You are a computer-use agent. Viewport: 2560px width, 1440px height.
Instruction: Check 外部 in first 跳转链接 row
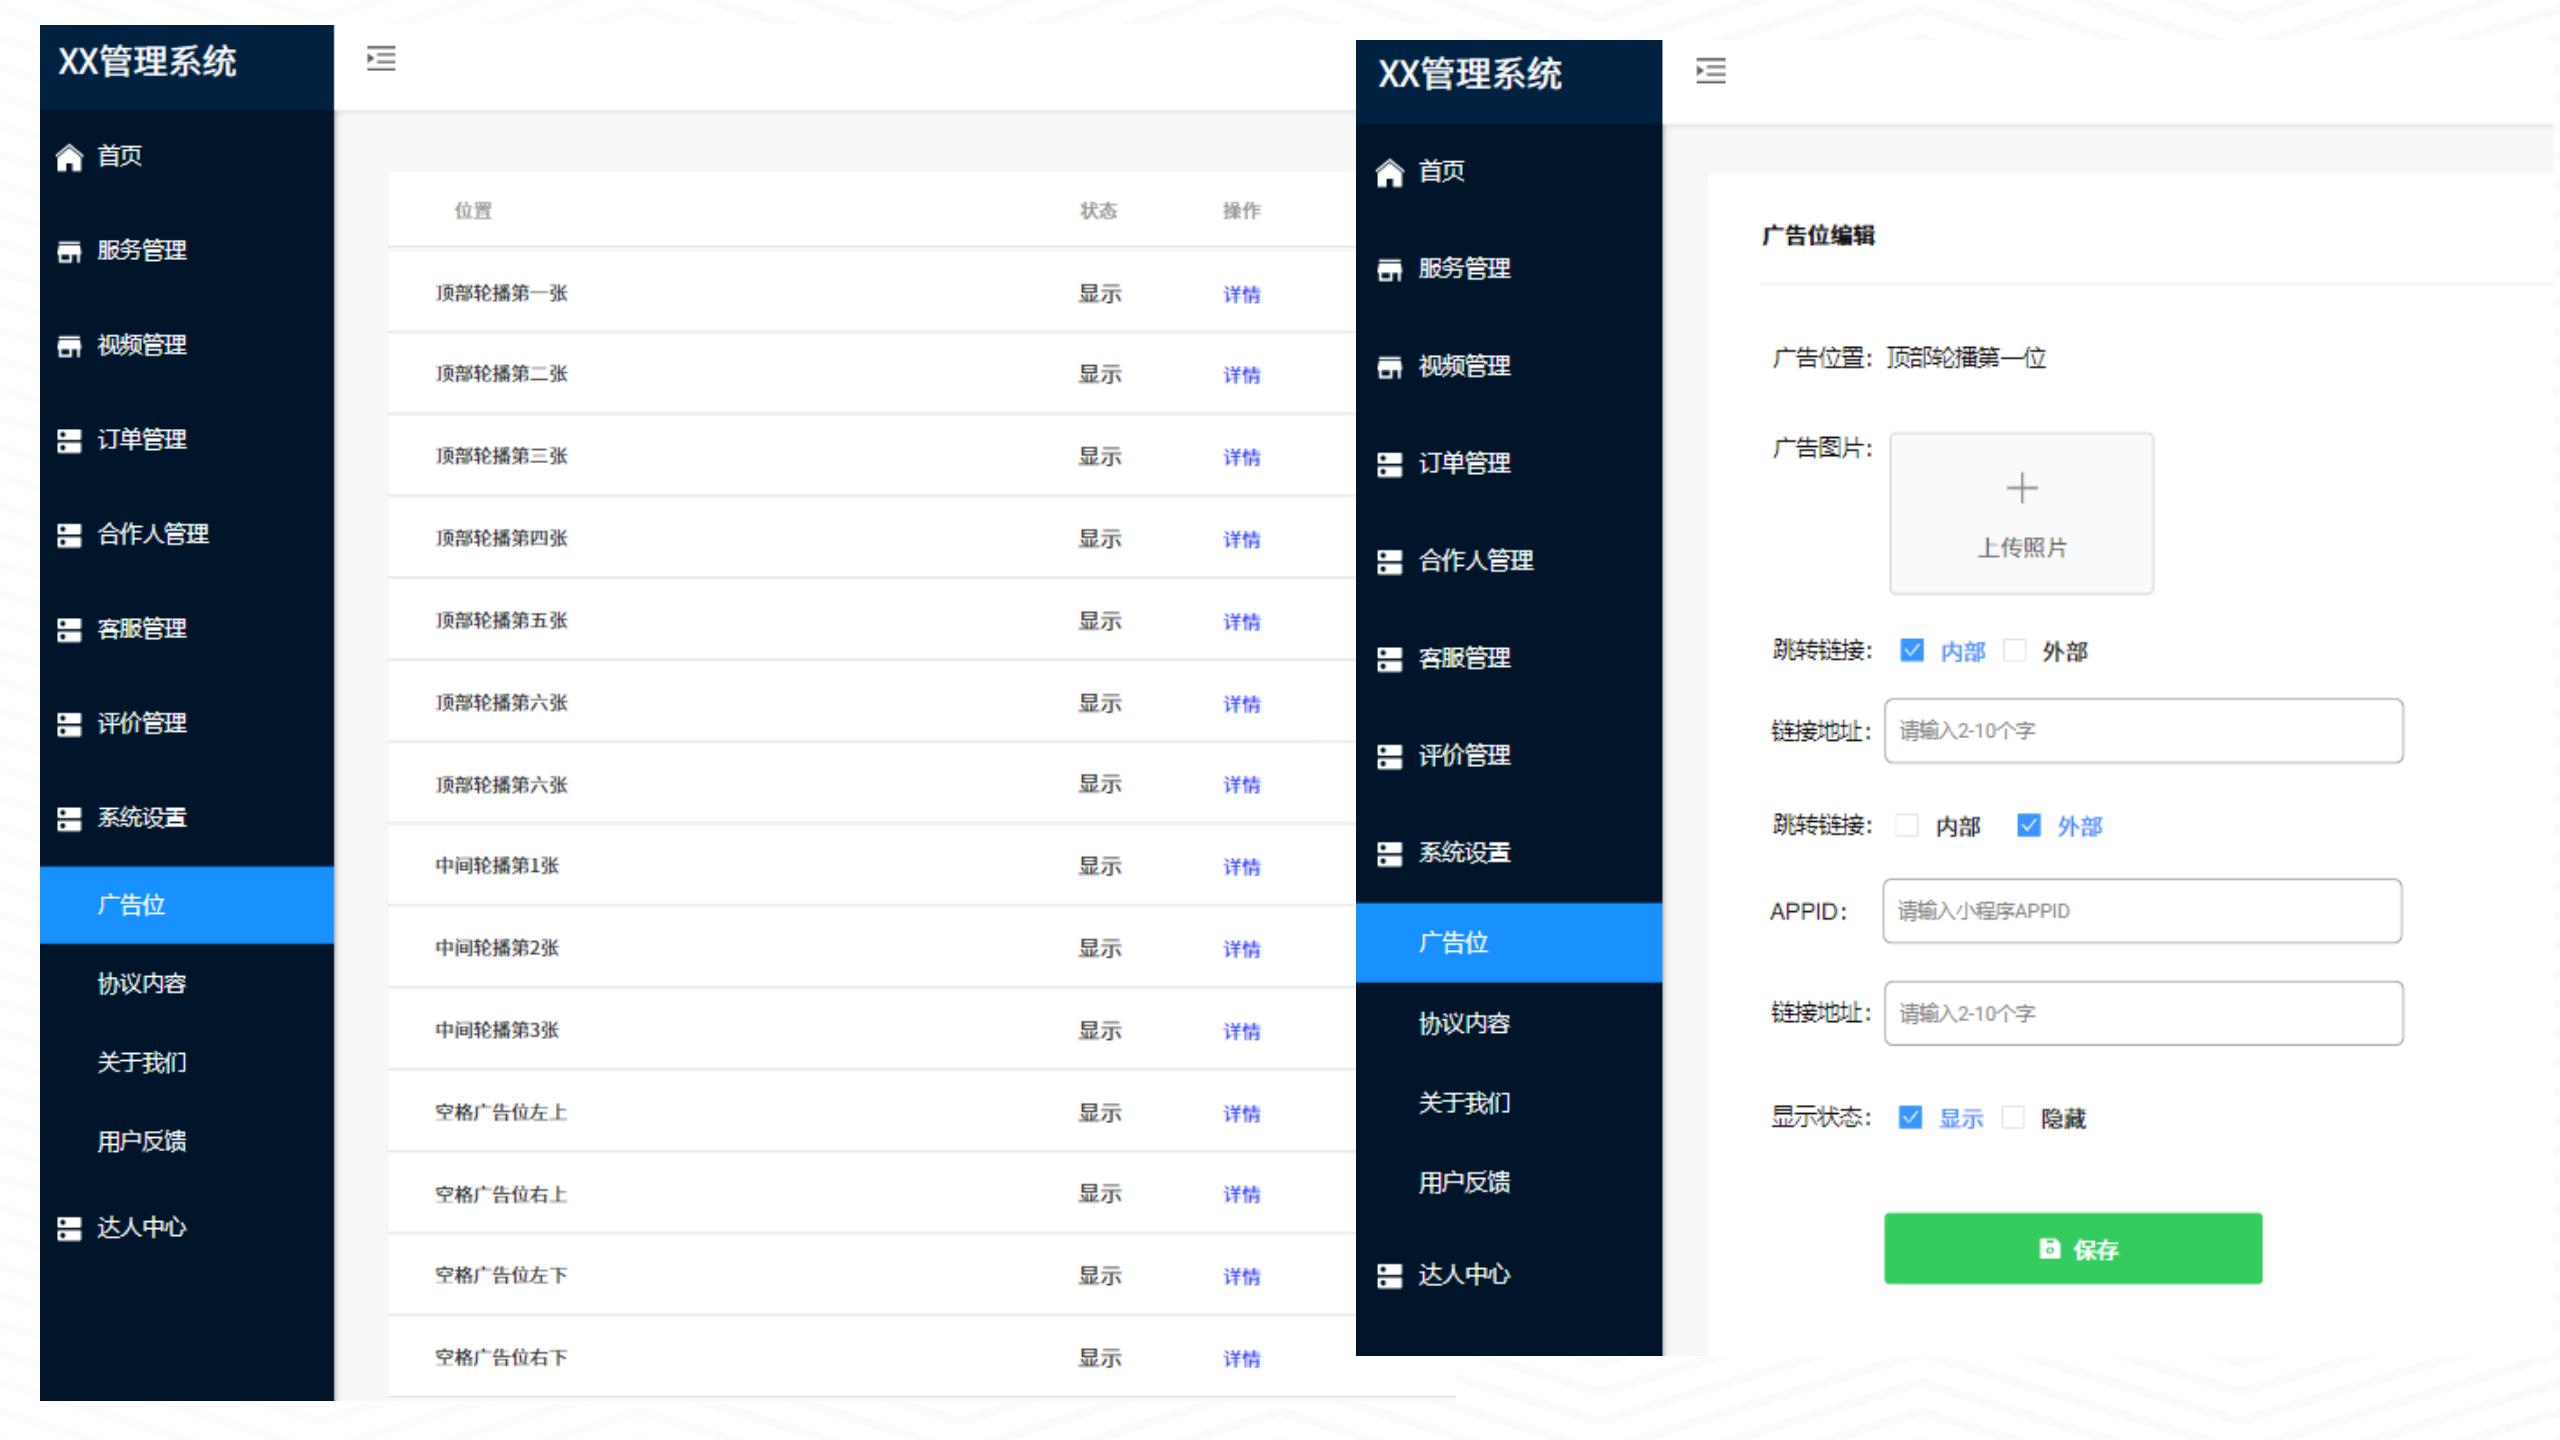[x=2015, y=651]
